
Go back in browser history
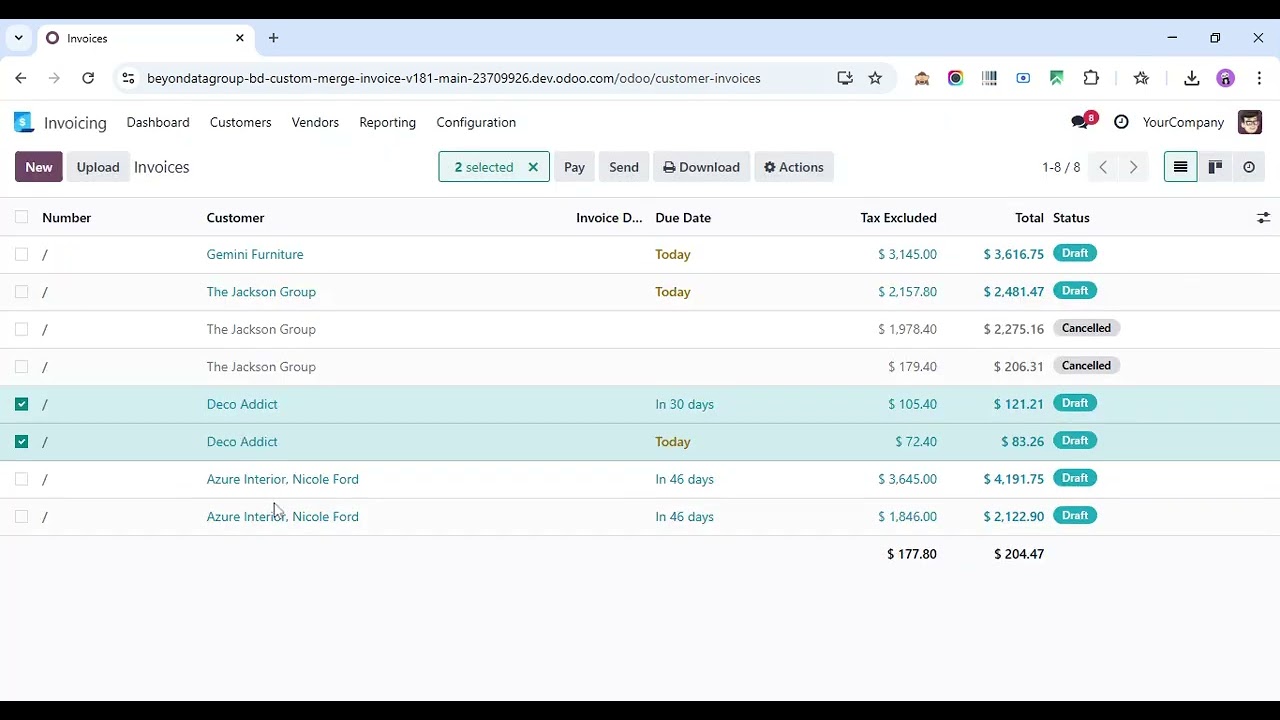click(x=21, y=78)
